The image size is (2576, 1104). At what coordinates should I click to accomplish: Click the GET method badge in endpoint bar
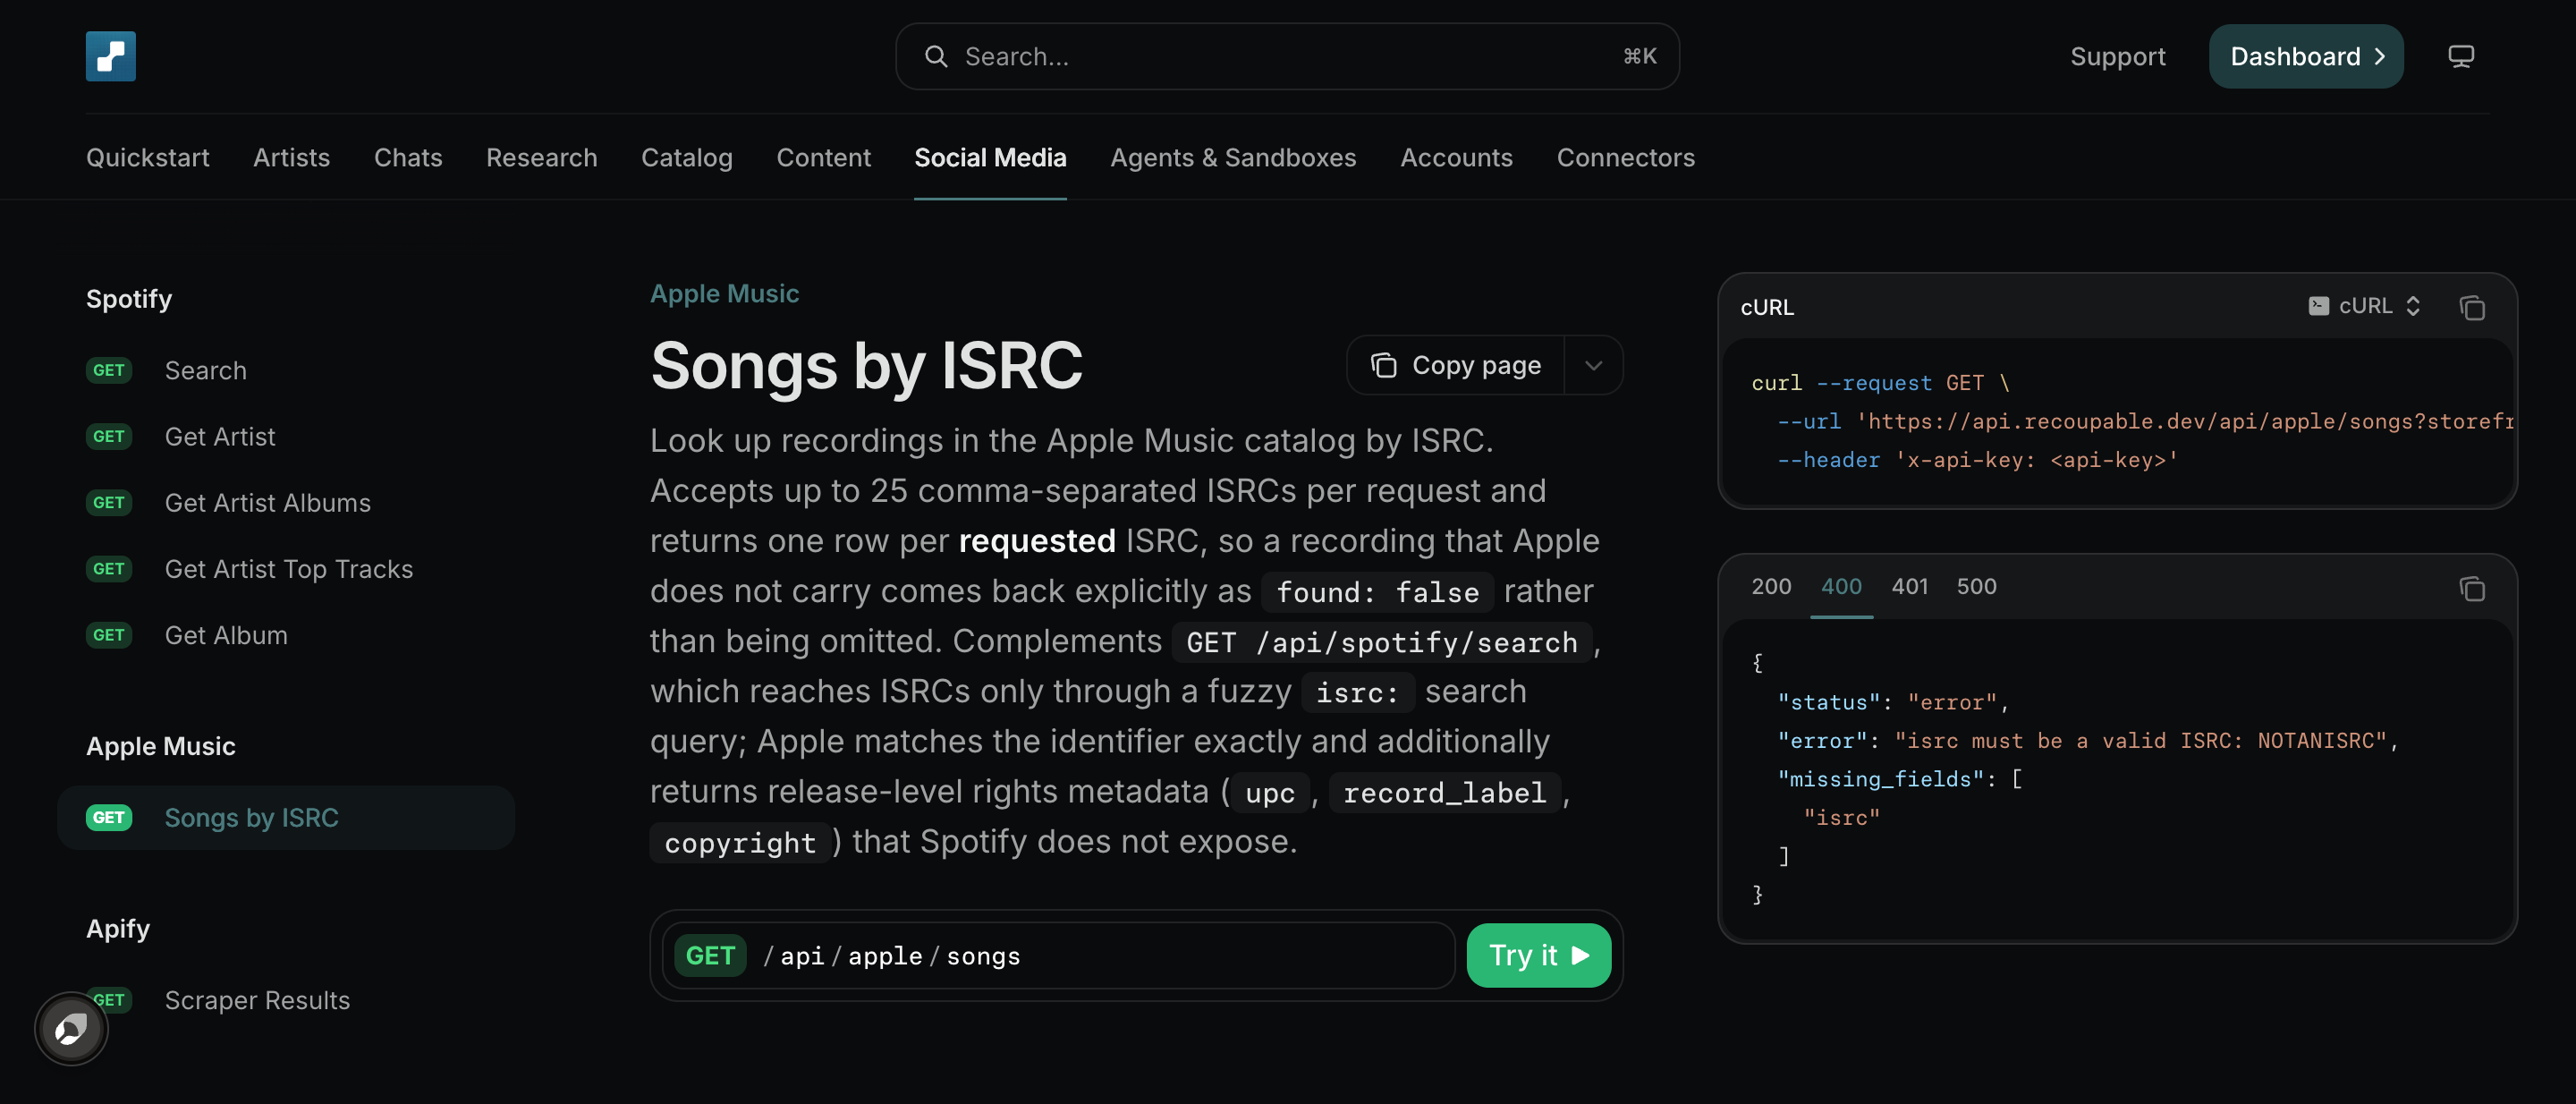tap(710, 955)
